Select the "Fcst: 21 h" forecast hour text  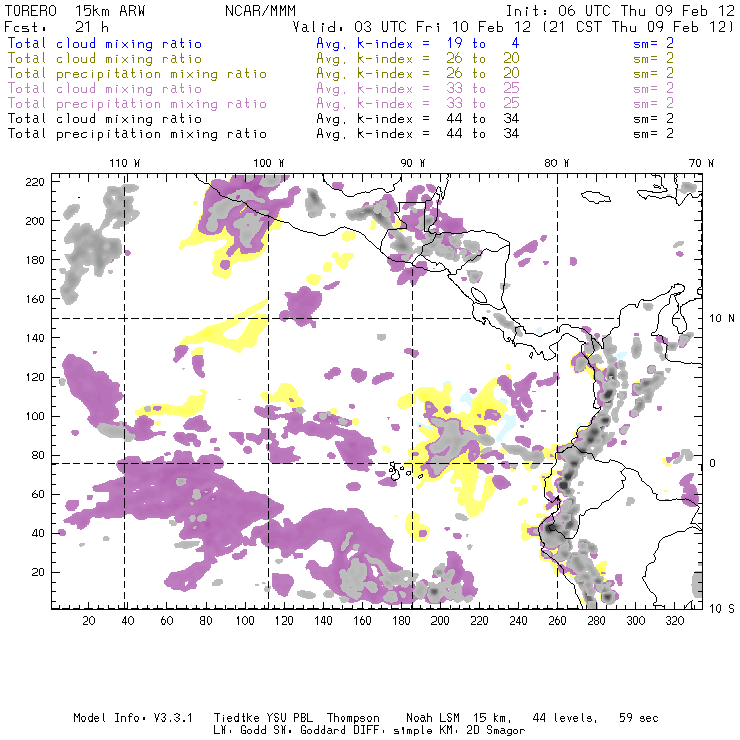(57, 27)
